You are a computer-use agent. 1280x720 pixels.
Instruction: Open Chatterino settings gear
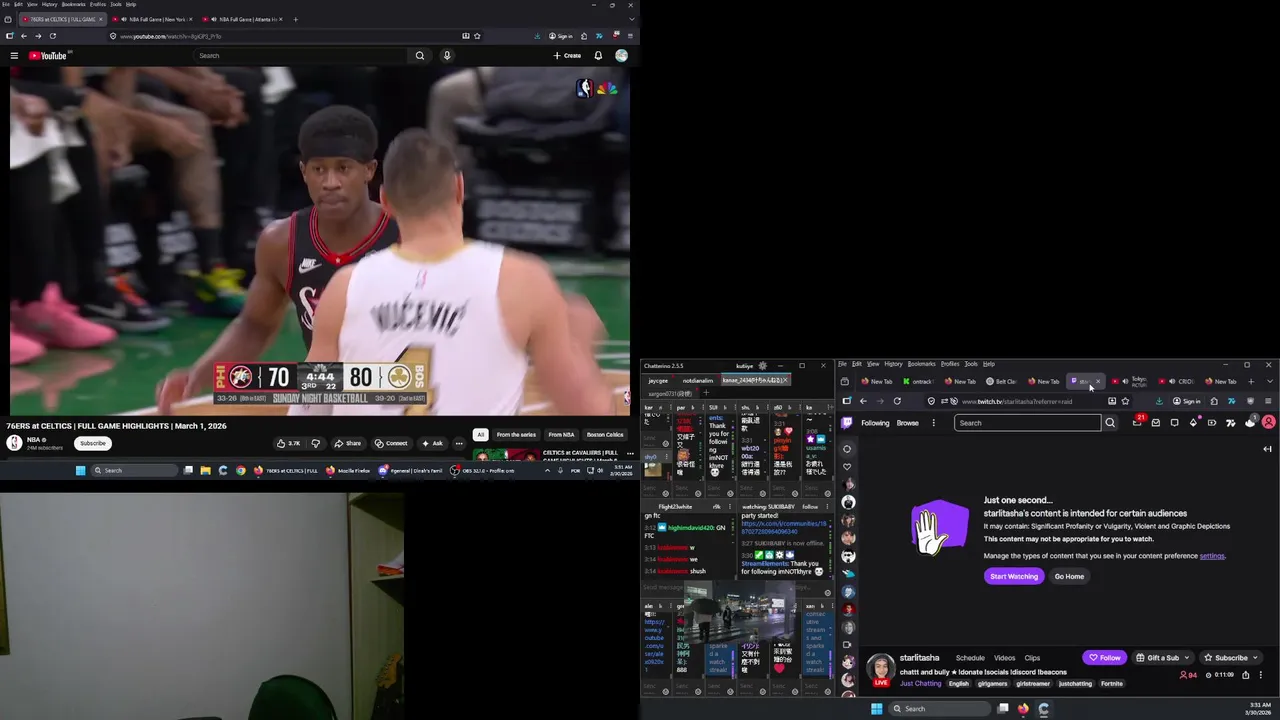(x=762, y=366)
